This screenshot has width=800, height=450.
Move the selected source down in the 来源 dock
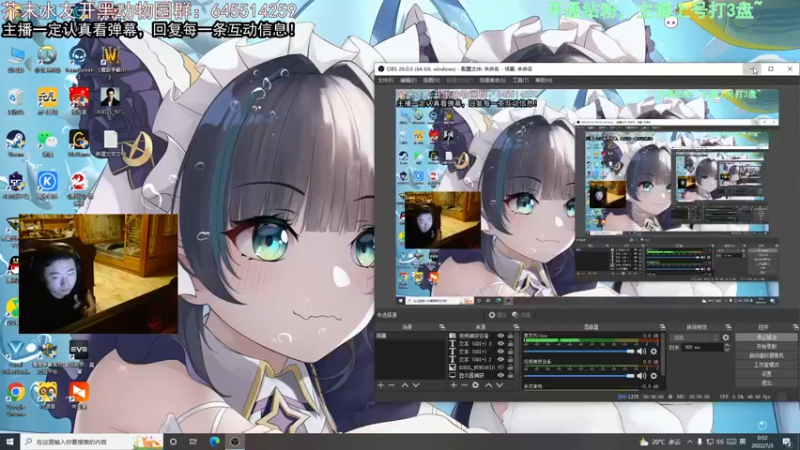click(x=499, y=385)
